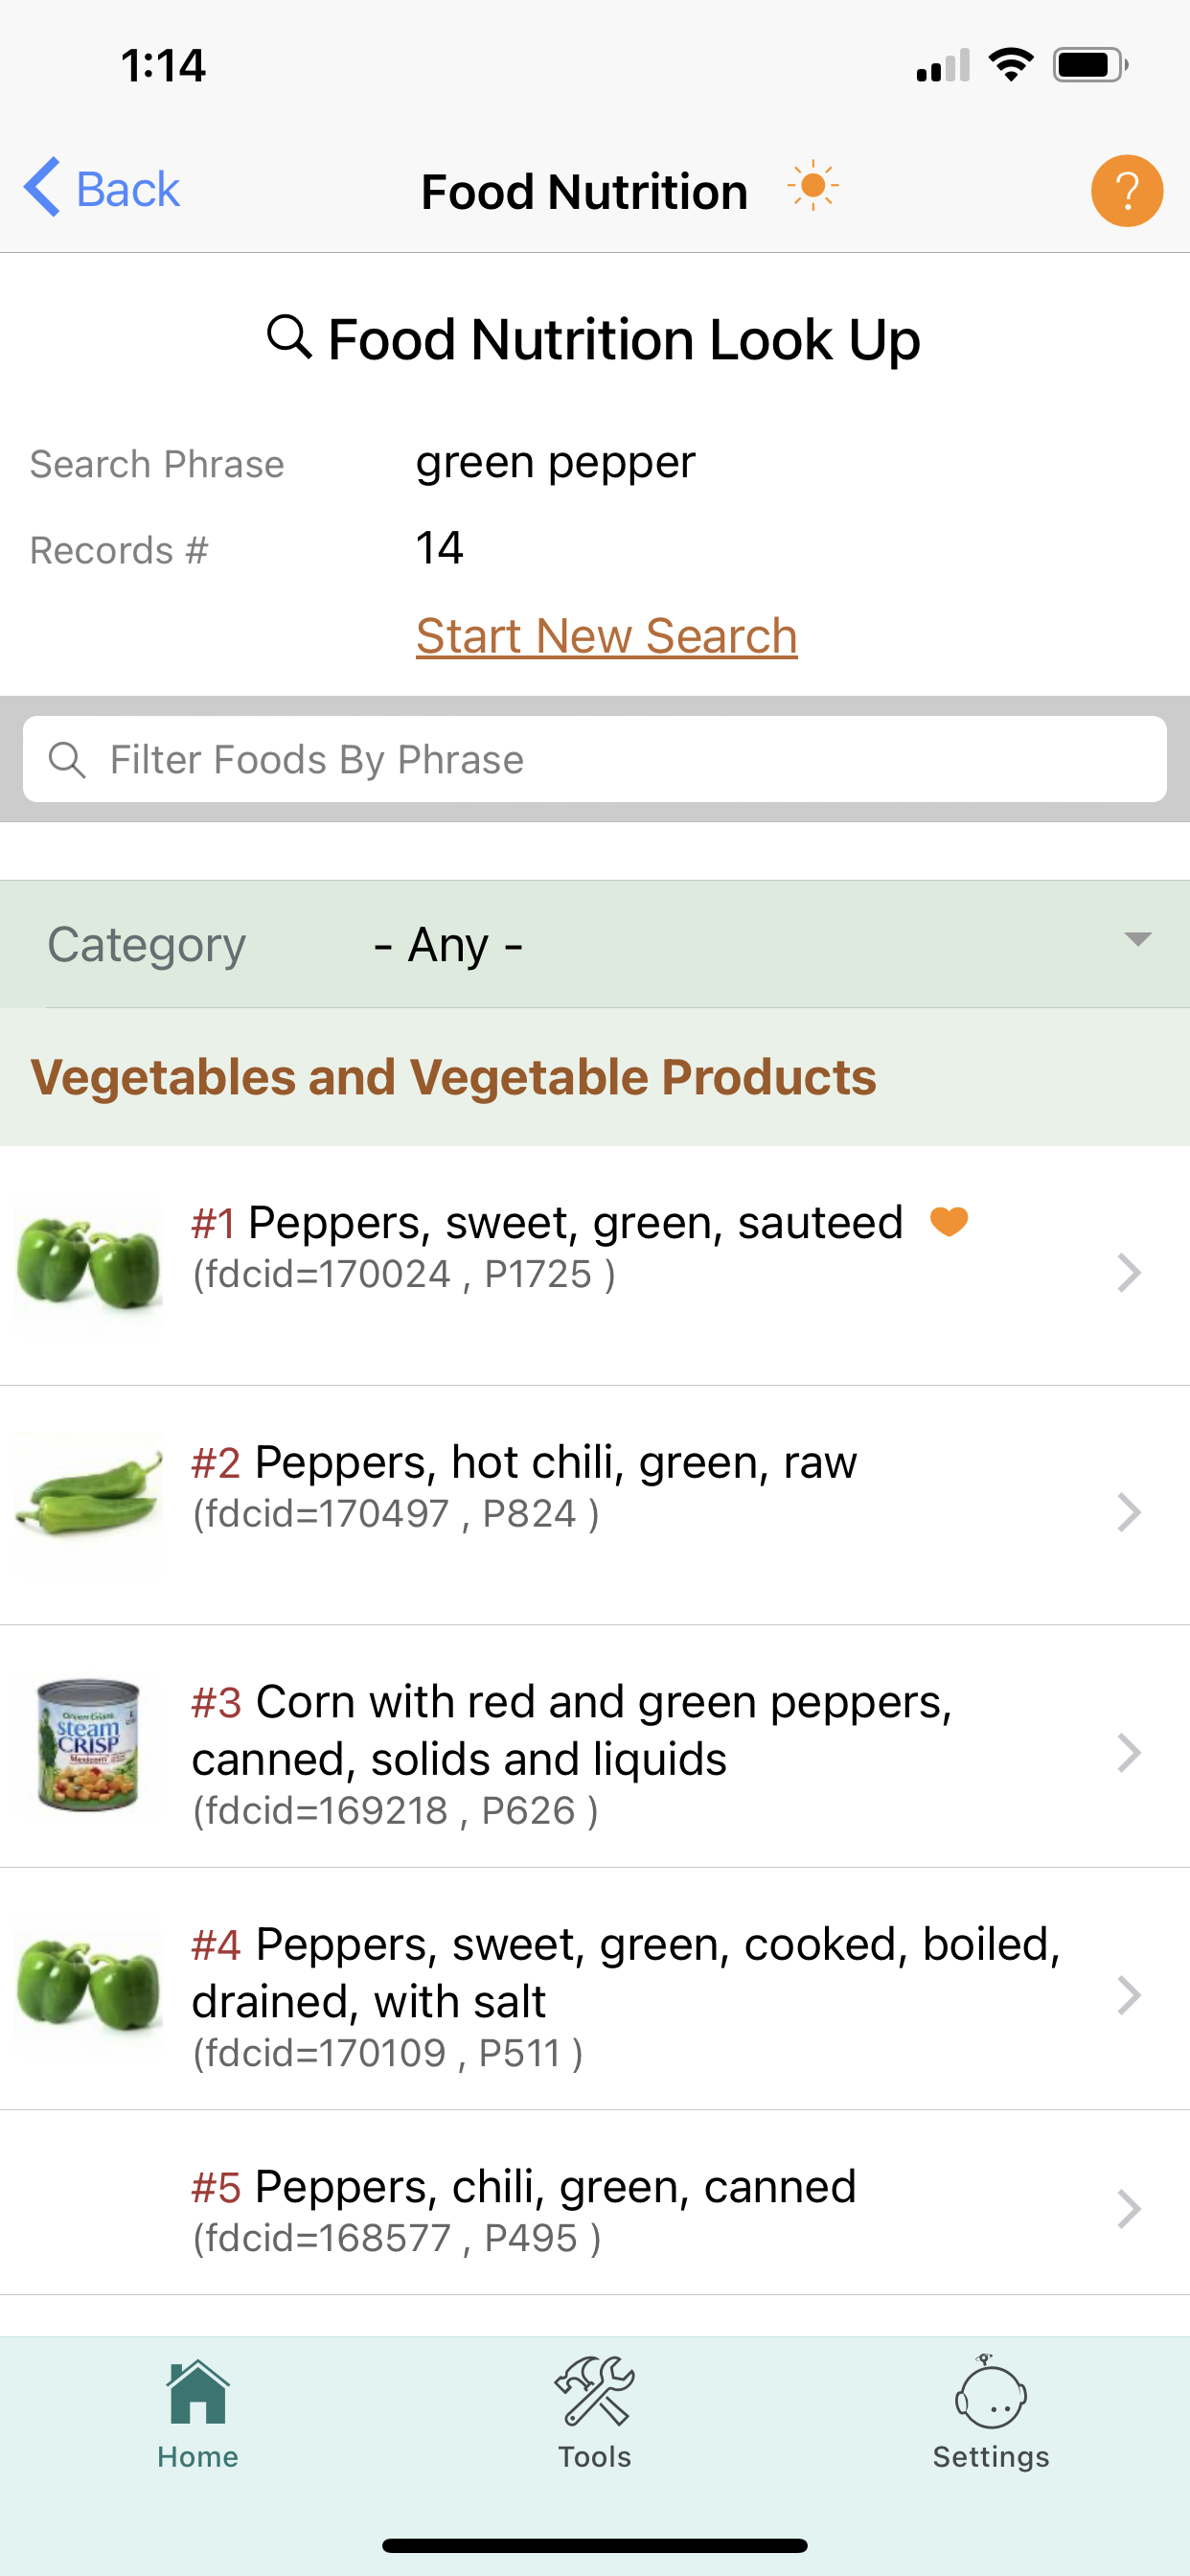Tap the magnifier icon beside Food Nutrition Look Up
The width and height of the screenshot is (1190, 2576).
click(x=289, y=336)
